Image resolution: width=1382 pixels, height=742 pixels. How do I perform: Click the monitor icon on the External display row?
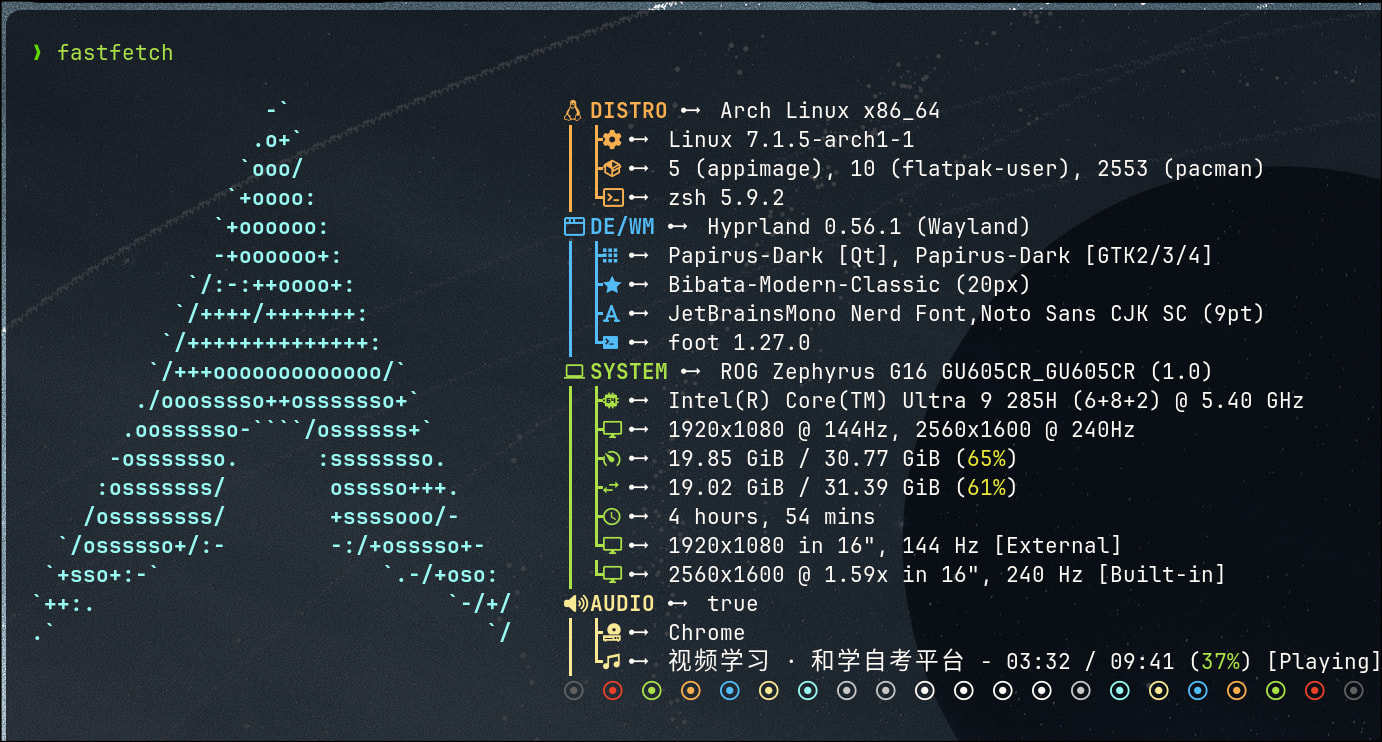612,546
